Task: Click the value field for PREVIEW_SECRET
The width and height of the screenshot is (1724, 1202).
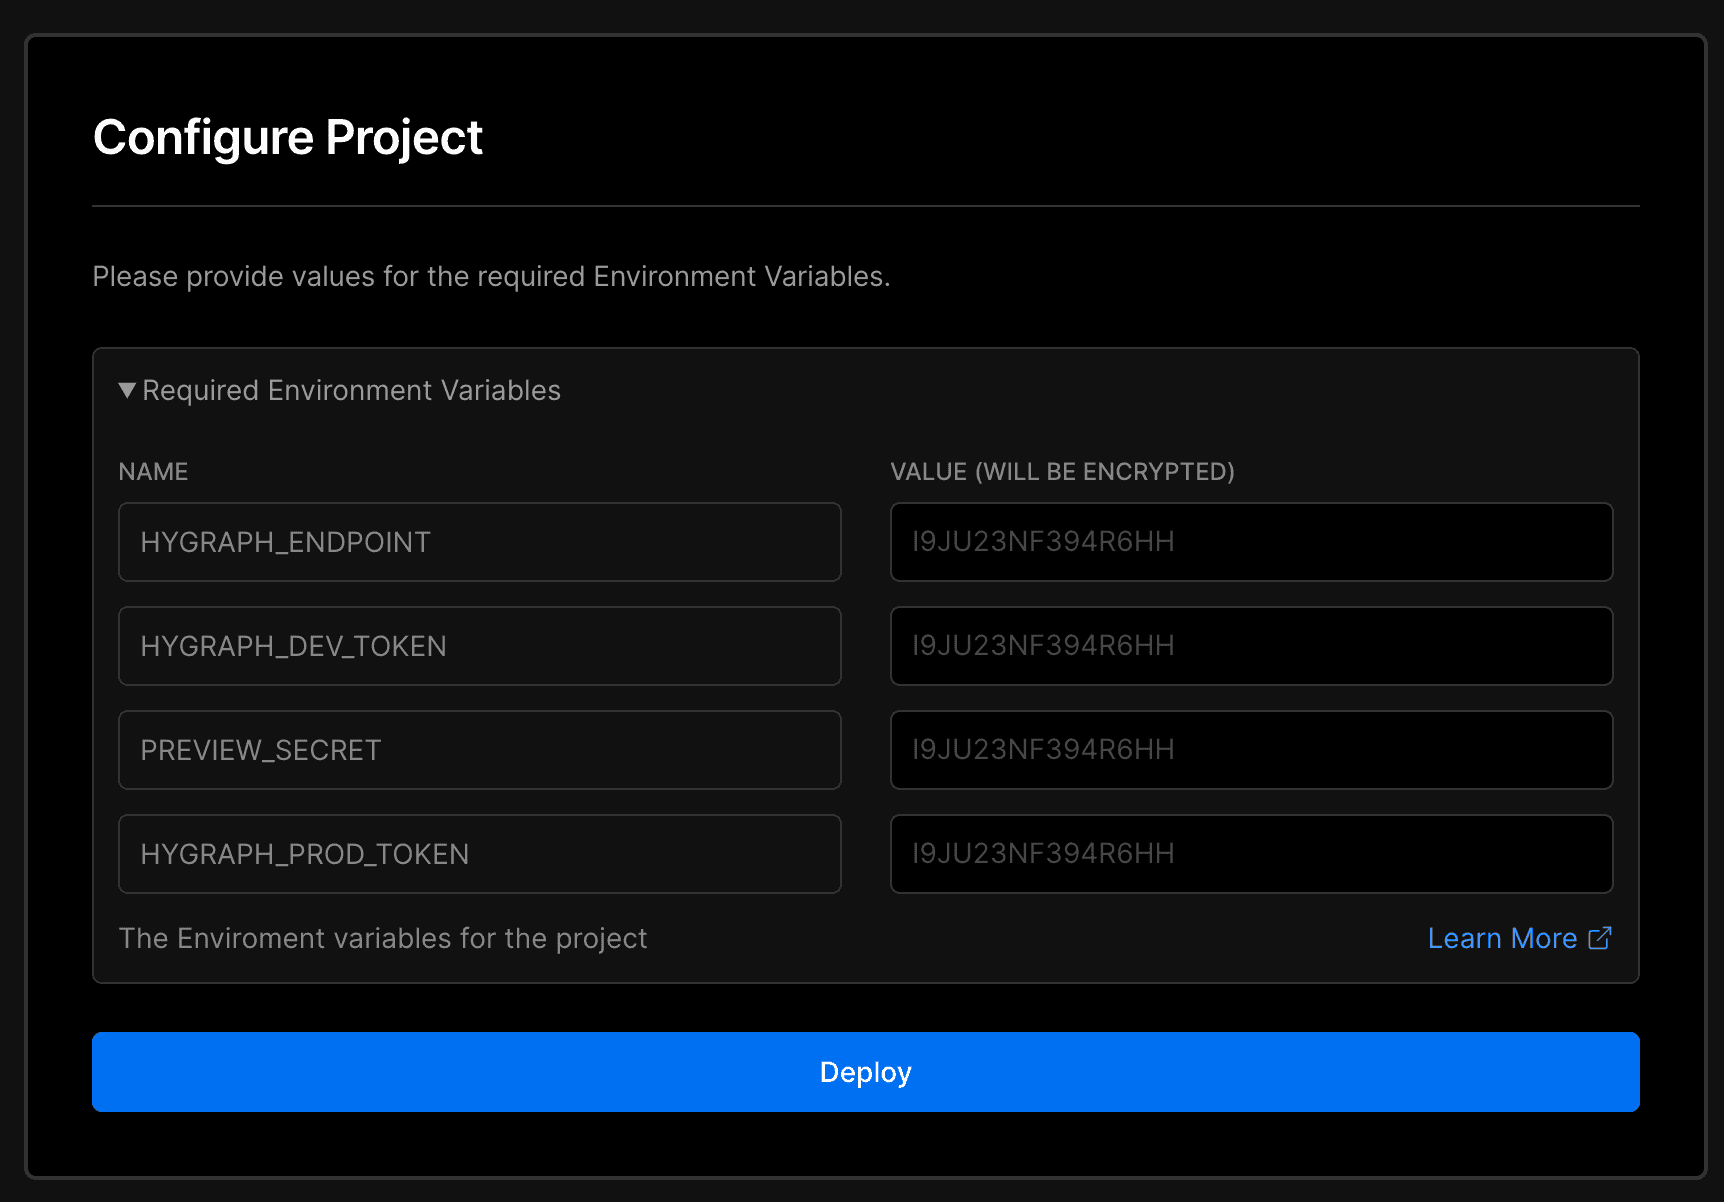Action: [1251, 750]
